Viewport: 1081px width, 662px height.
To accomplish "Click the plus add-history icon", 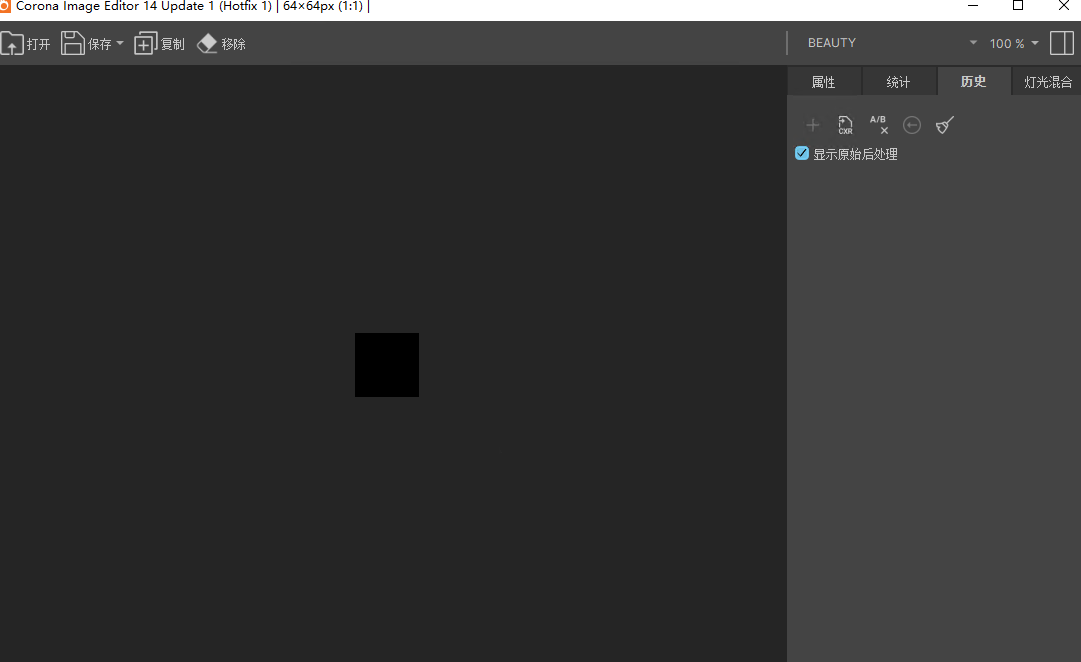I will 813,125.
